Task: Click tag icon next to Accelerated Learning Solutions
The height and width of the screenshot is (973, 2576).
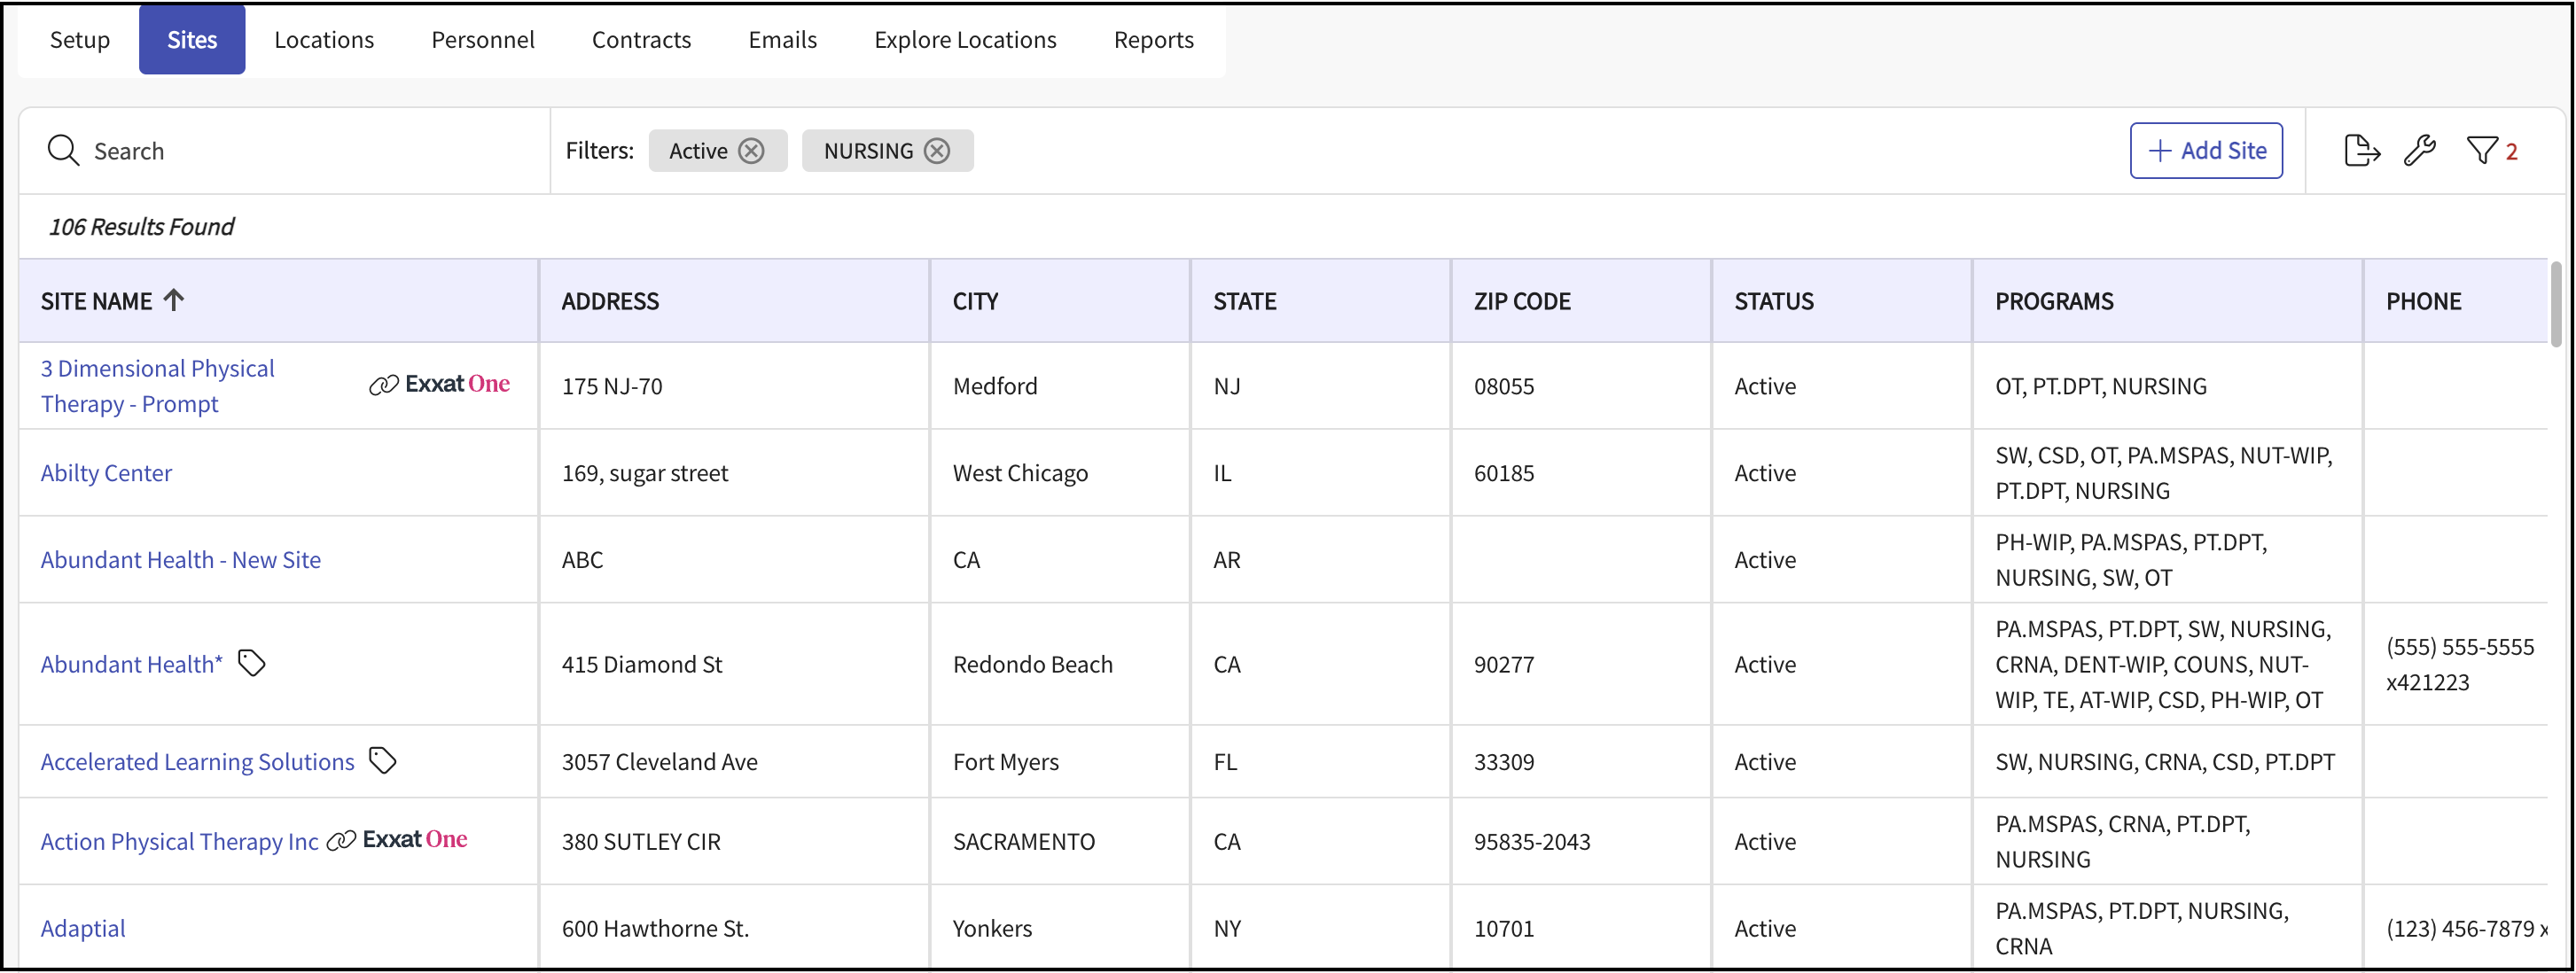Action: 383,761
